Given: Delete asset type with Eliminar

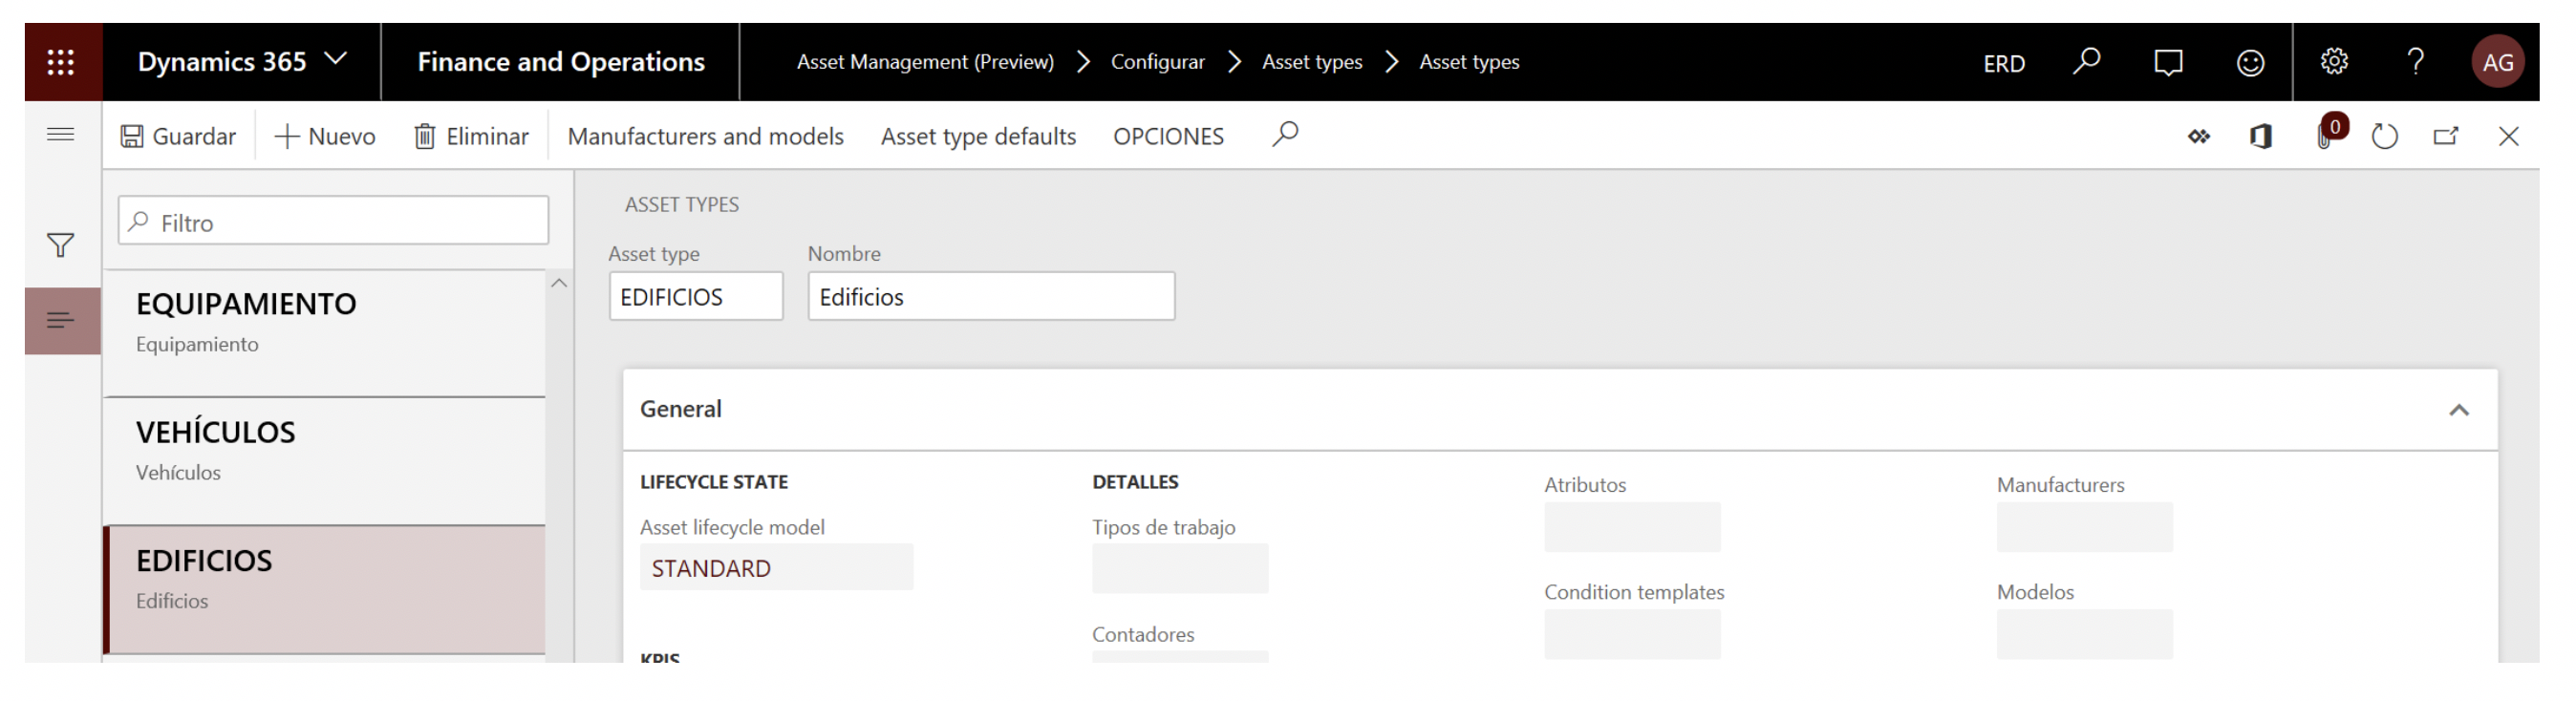Looking at the screenshot, I should point(471,136).
